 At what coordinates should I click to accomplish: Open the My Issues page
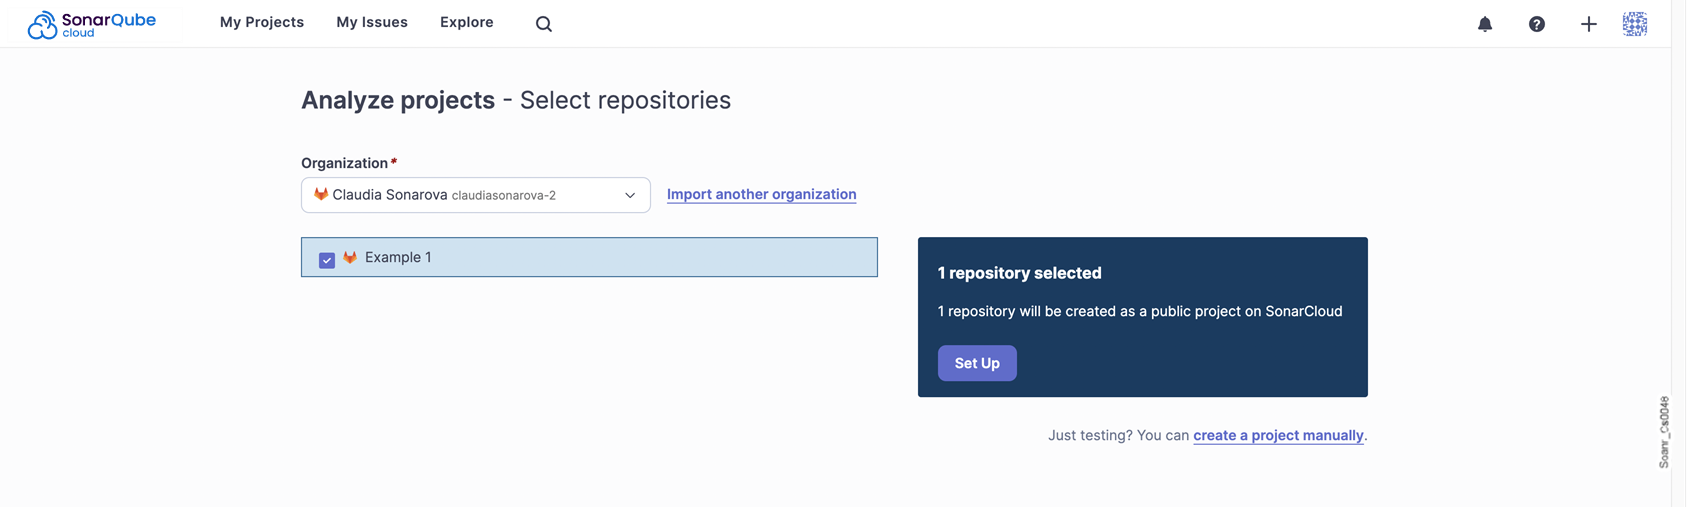372,22
